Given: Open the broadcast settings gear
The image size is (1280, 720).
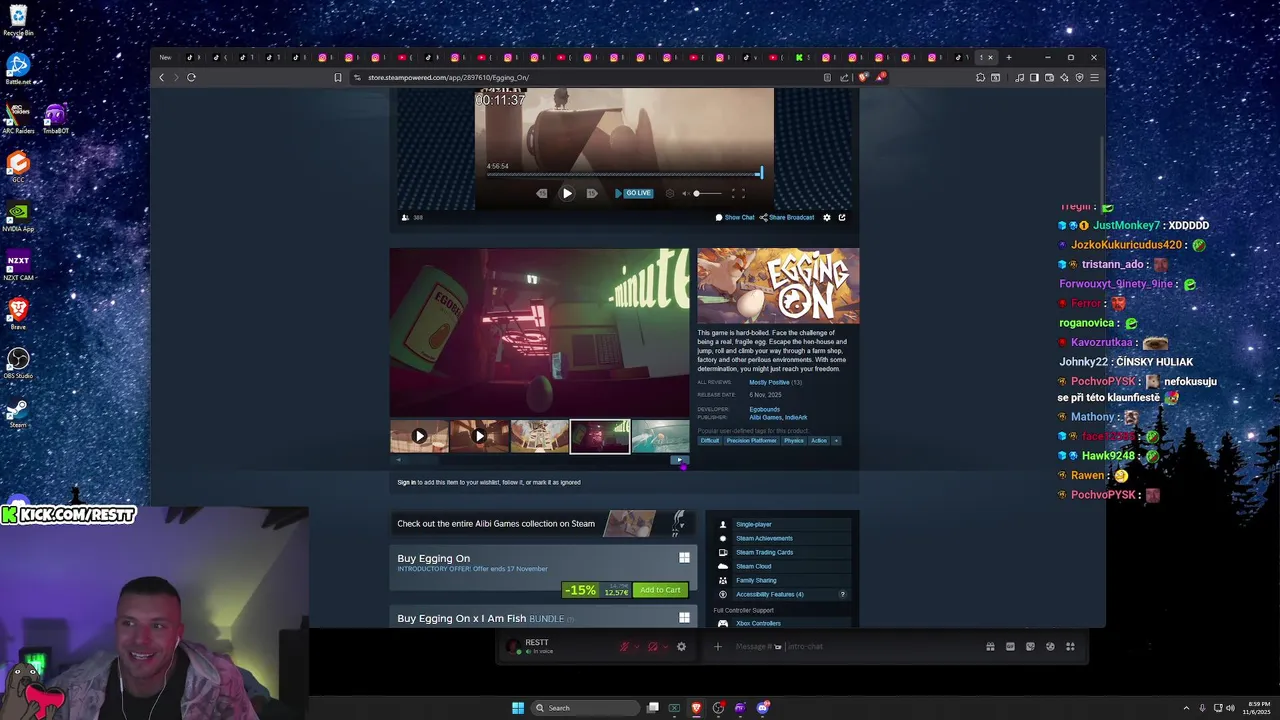Looking at the screenshot, I should [x=826, y=217].
